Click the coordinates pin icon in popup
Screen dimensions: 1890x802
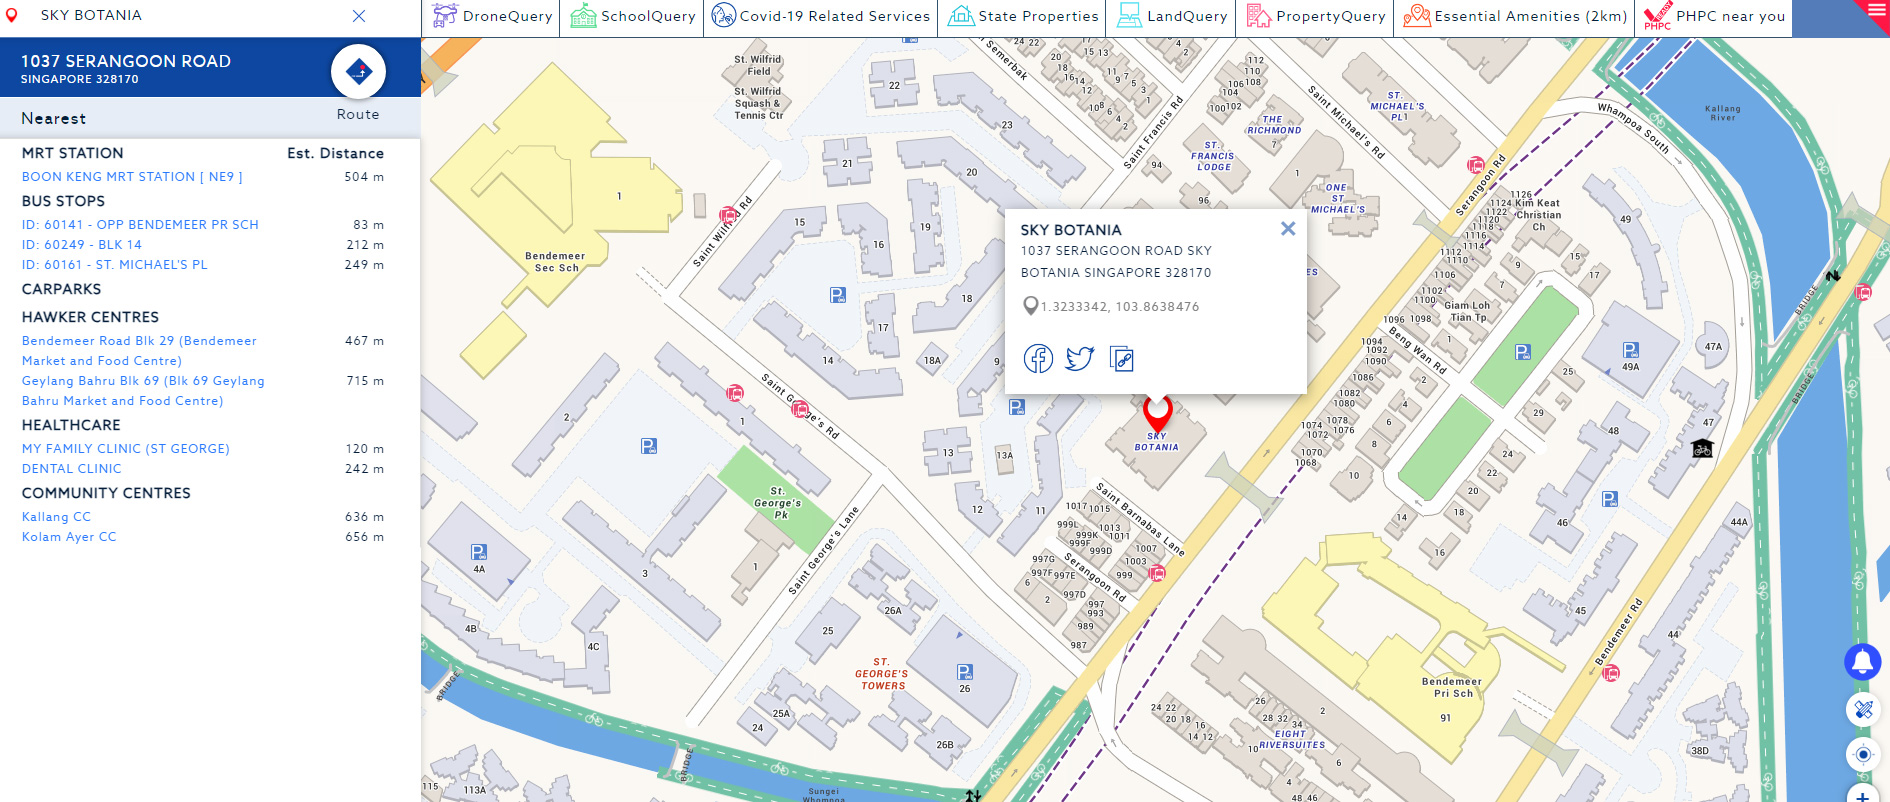1030,306
